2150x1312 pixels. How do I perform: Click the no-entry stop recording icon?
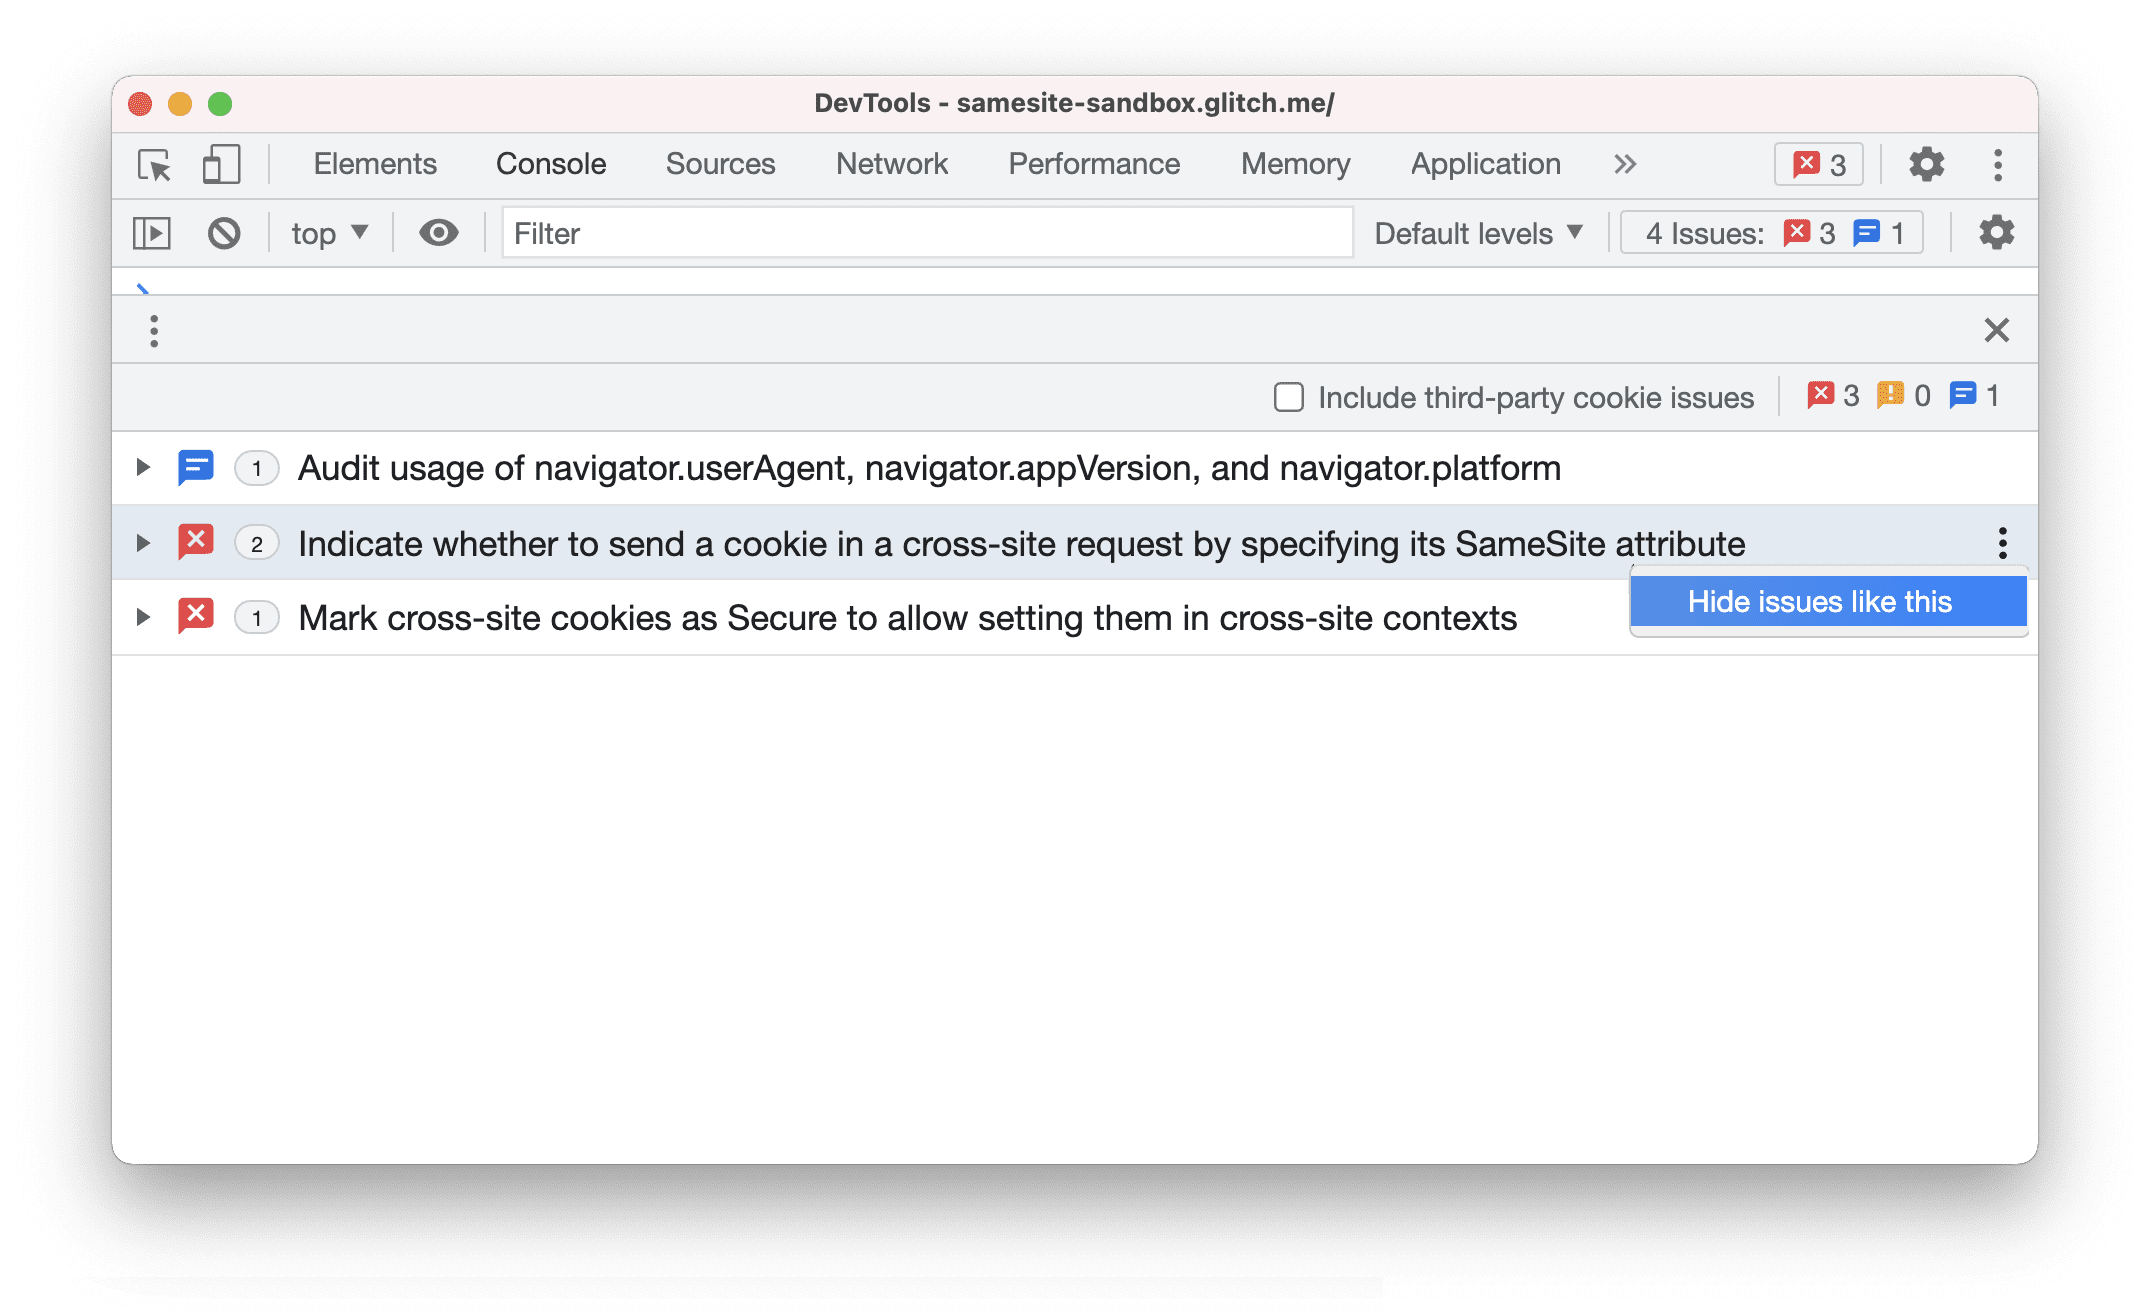223,232
